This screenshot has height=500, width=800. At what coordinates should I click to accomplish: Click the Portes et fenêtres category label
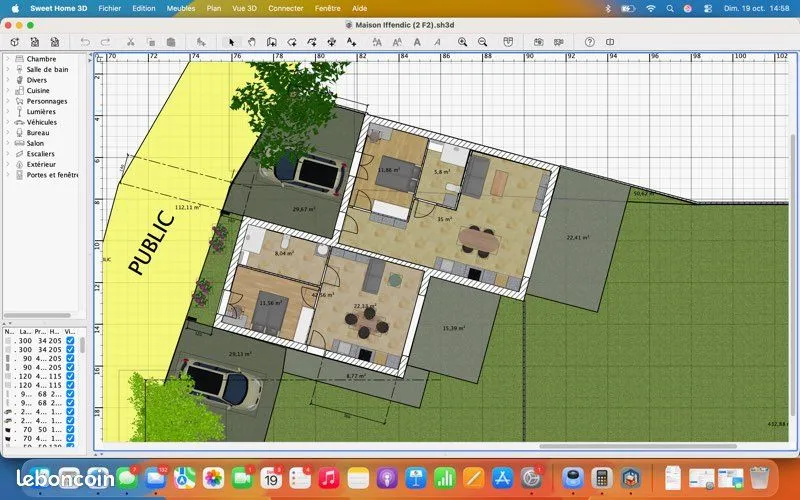(53, 175)
